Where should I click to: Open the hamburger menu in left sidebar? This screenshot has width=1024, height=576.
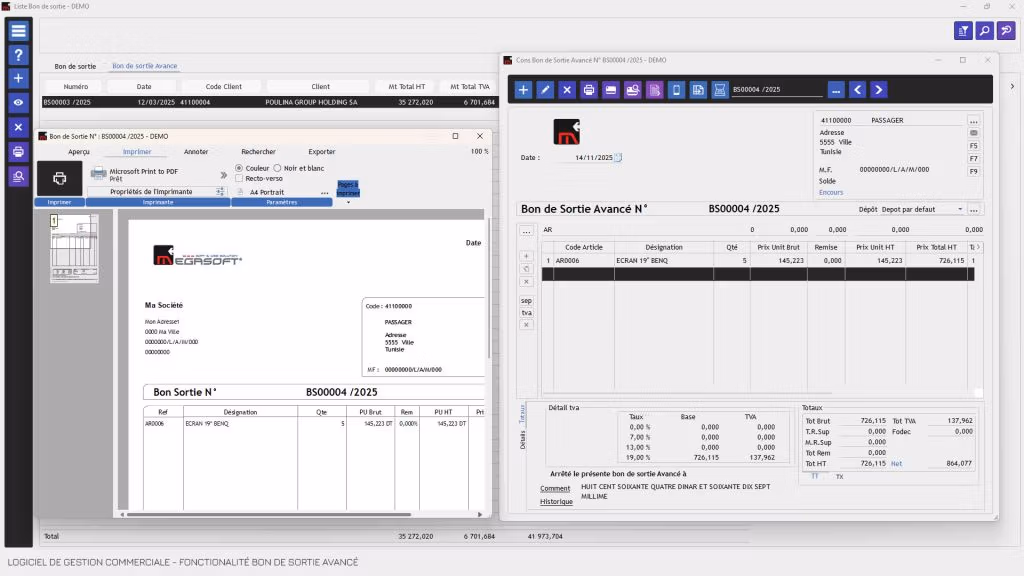[x=18, y=31]
